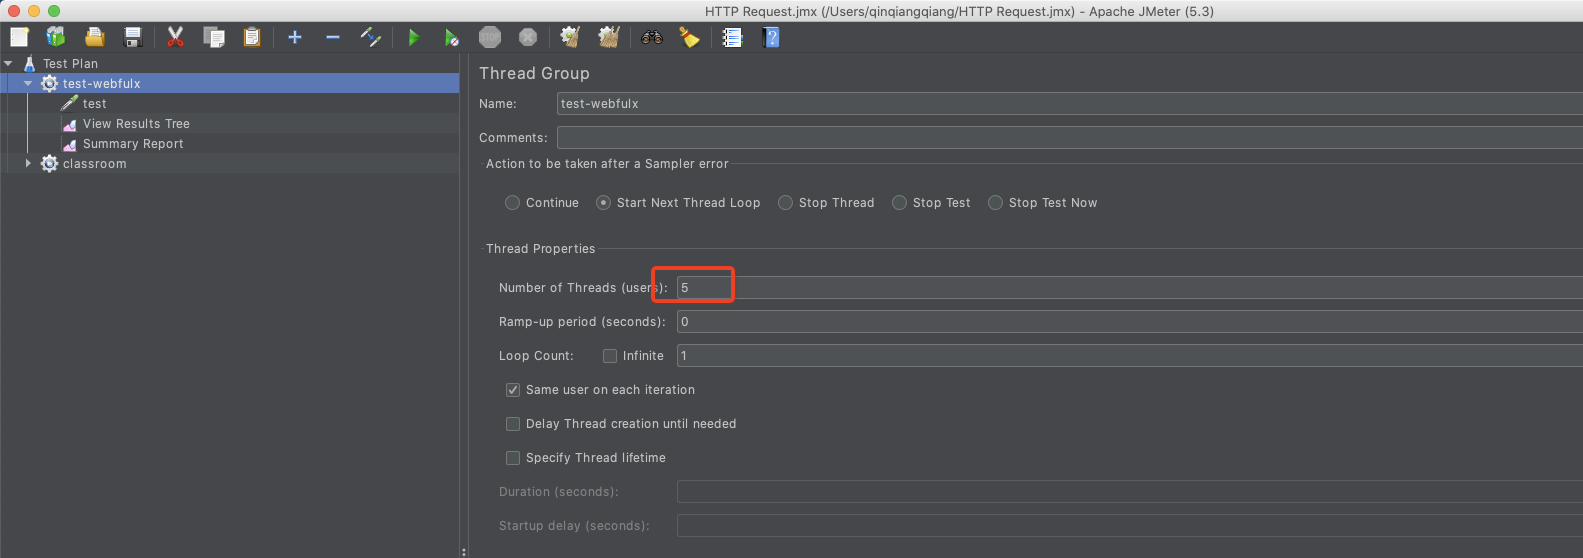Open the View Results Tree listener

pos(136,123)
